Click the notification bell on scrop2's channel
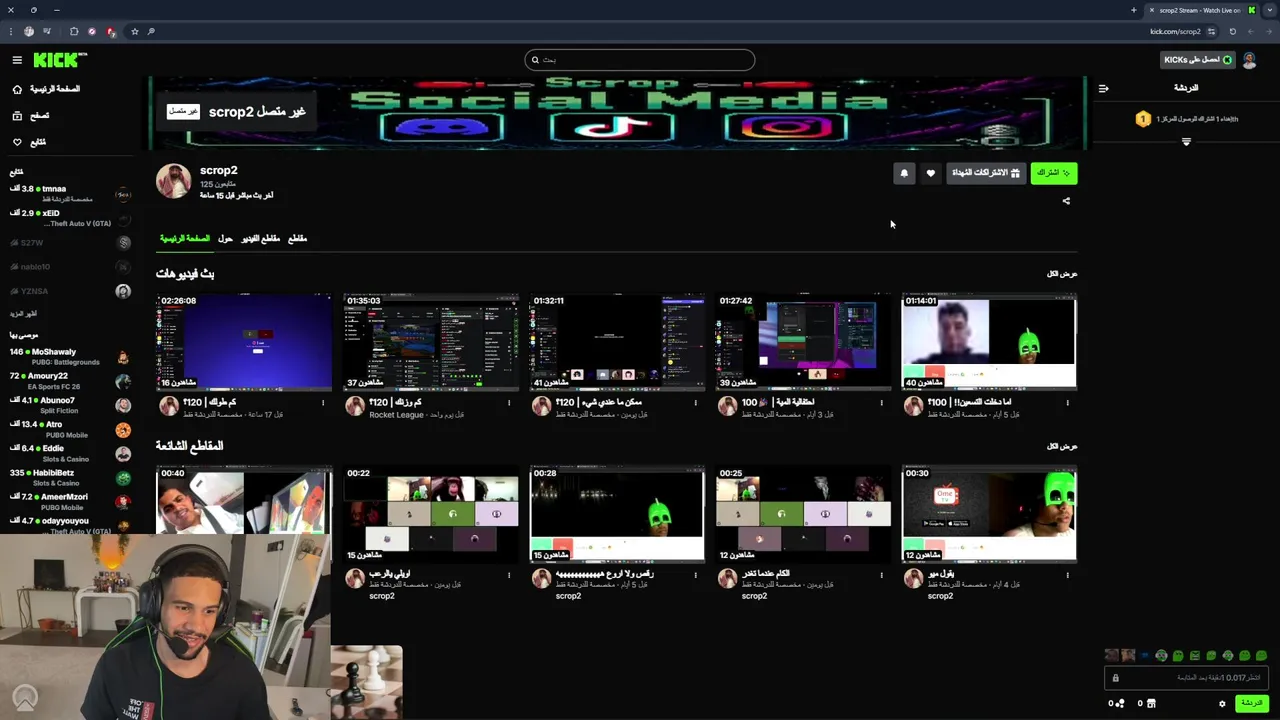 [904, 173]
